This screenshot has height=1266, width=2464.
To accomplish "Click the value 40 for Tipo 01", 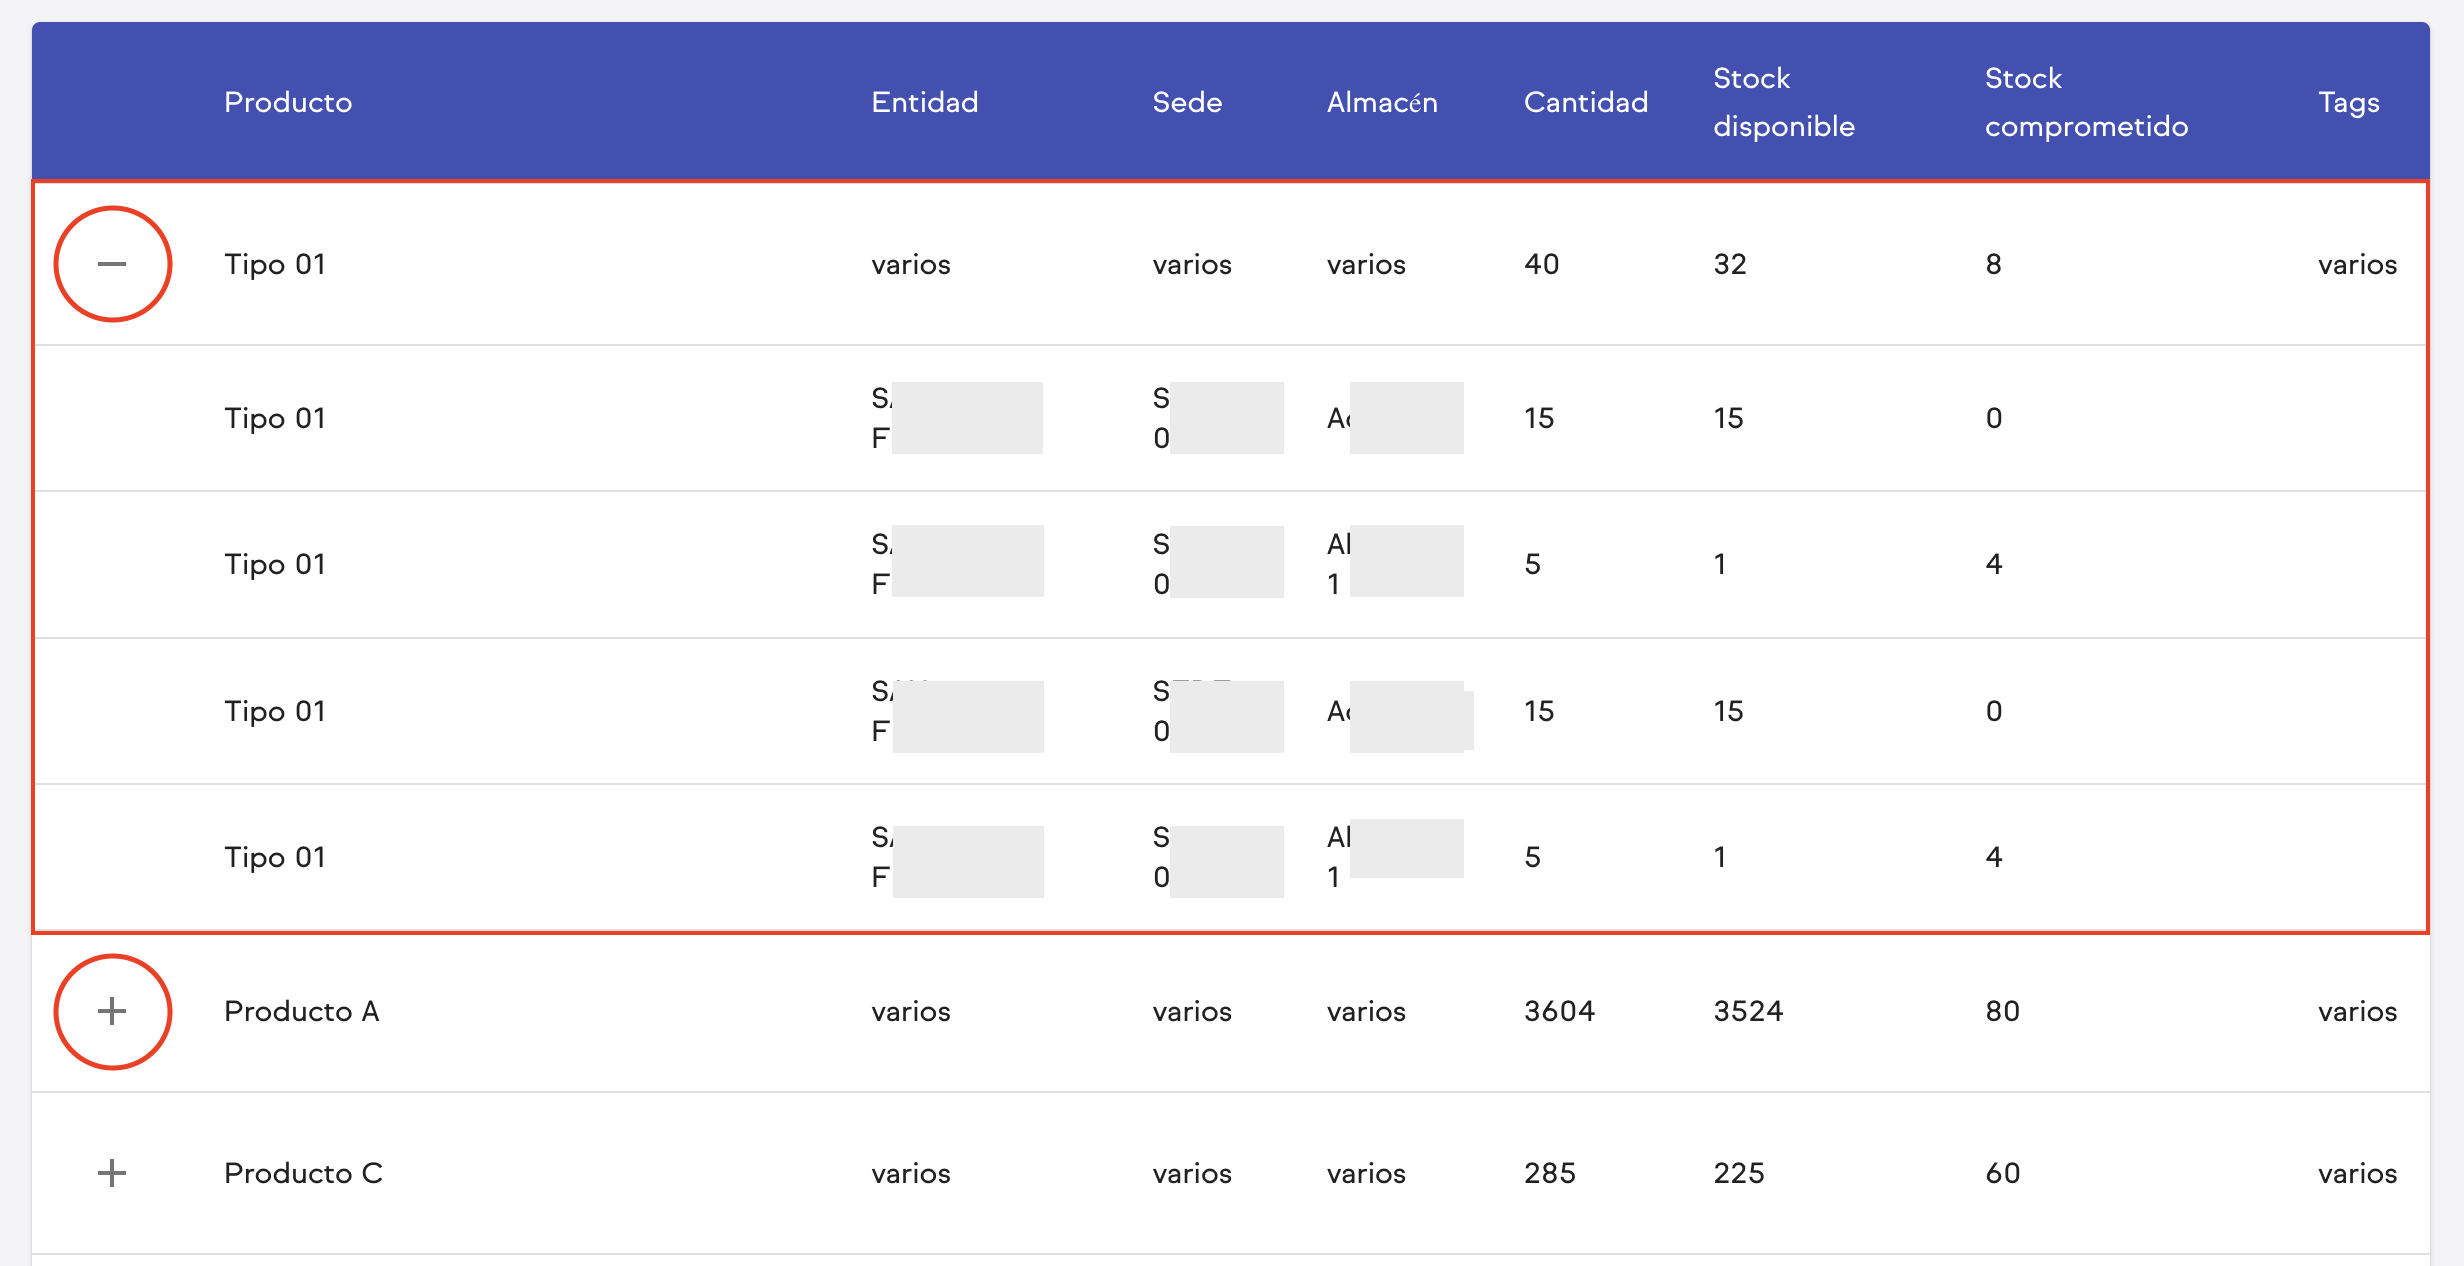I will 1542,263.
